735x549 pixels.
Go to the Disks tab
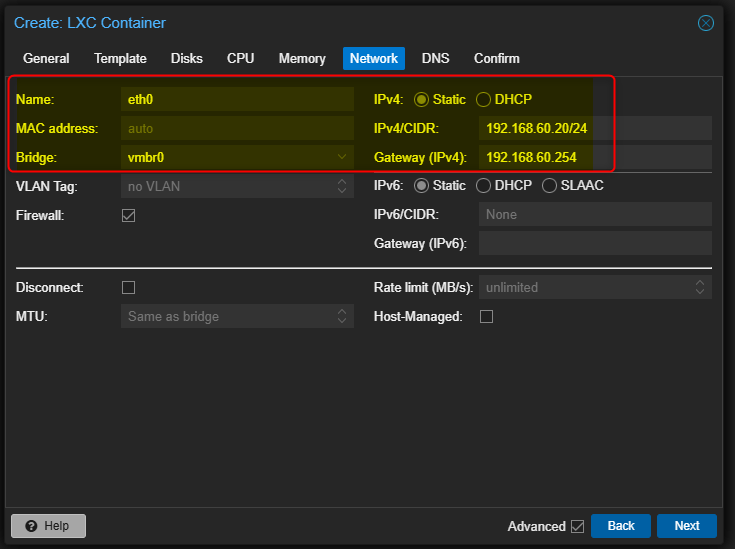tap(187, 59)
